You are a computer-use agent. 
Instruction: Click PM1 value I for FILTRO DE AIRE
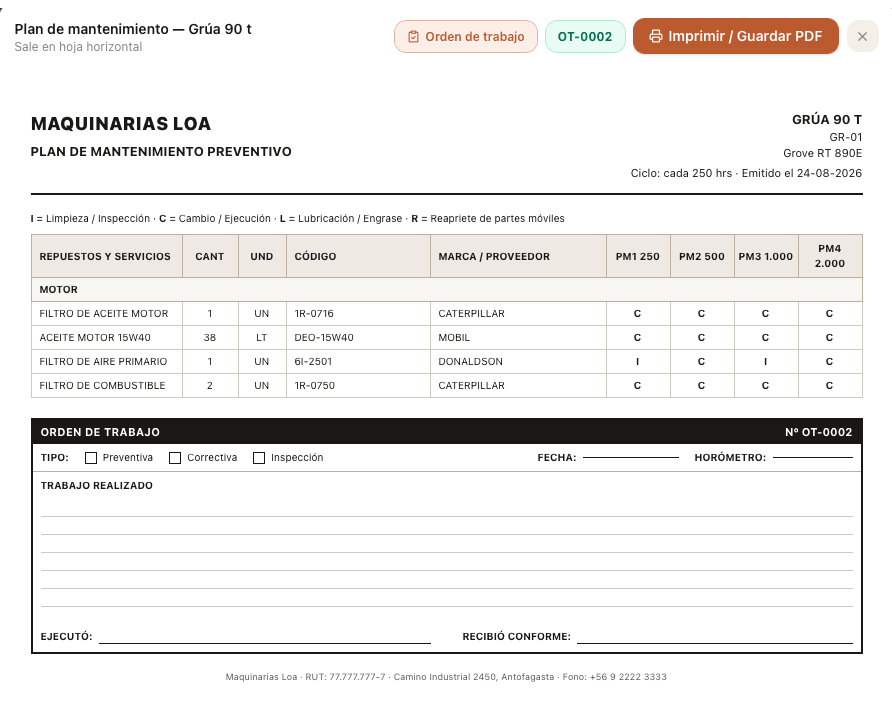[638, 362]
